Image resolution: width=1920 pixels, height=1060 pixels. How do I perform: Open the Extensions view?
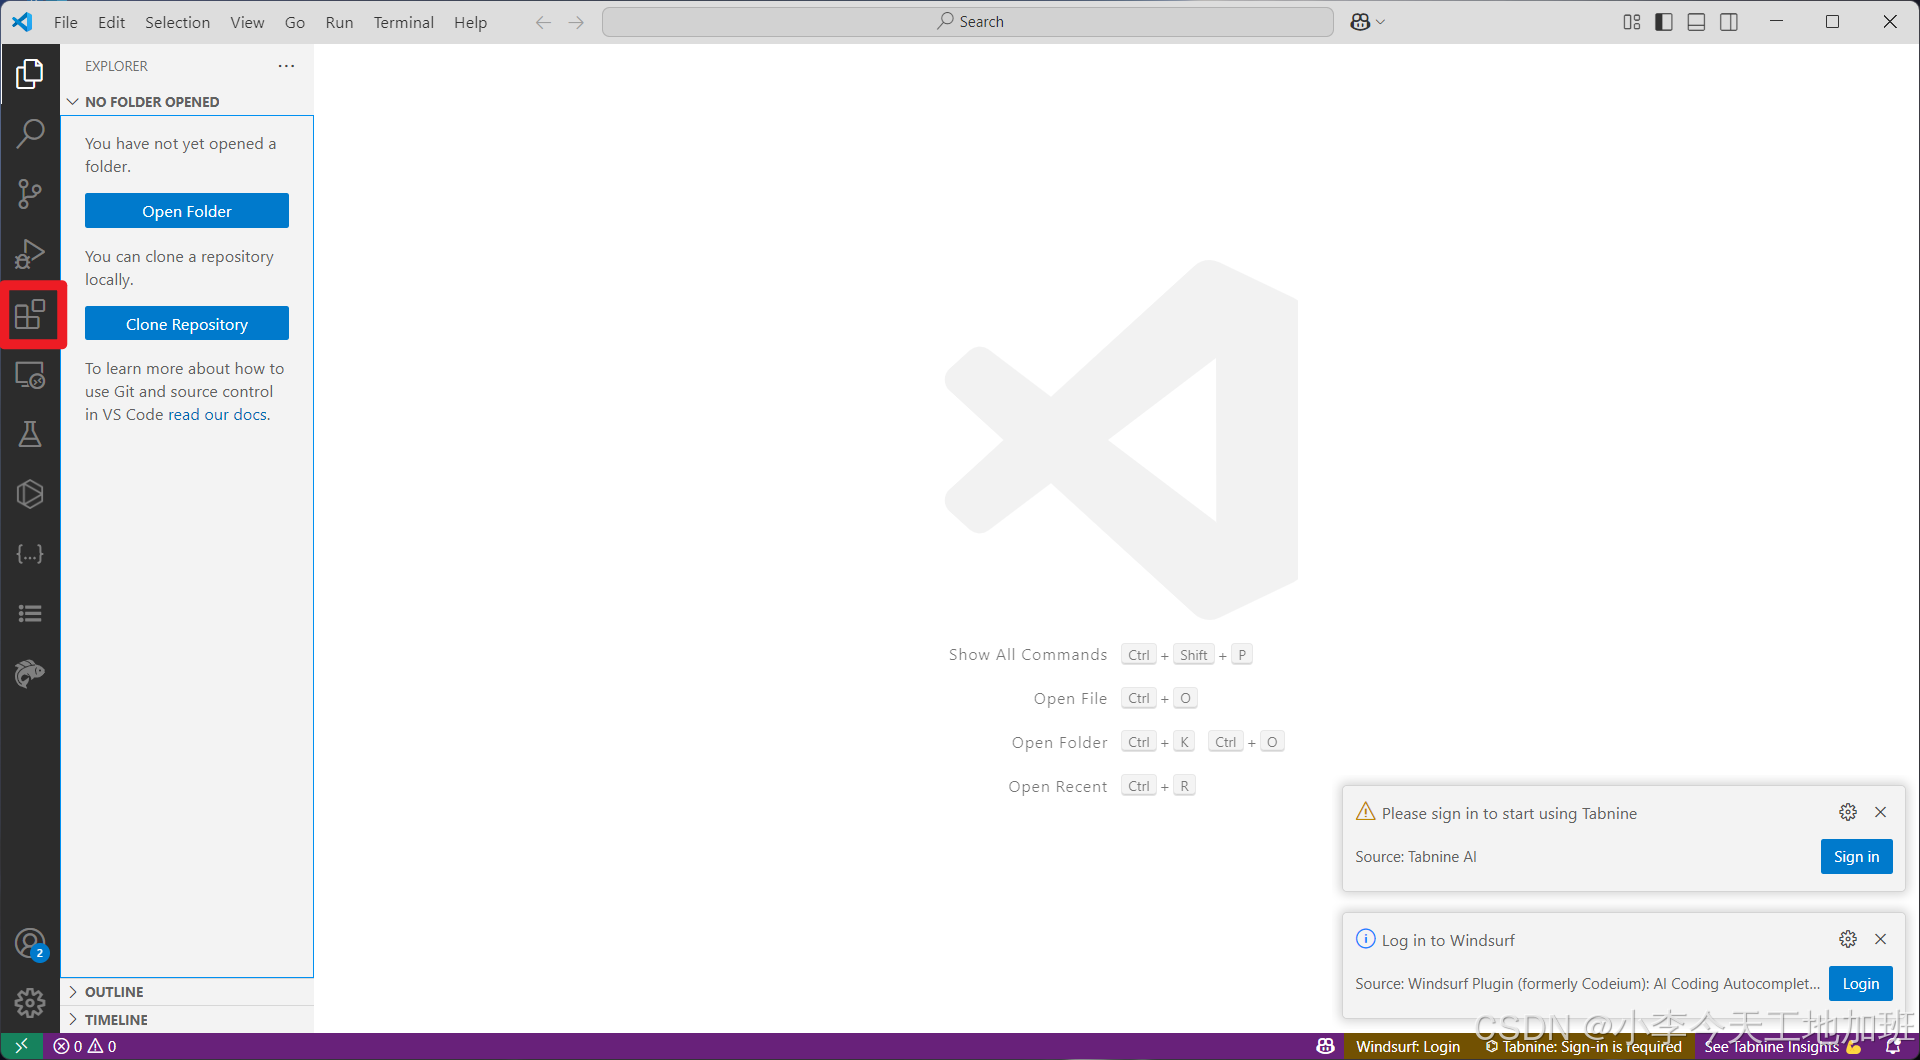(30, 315)
